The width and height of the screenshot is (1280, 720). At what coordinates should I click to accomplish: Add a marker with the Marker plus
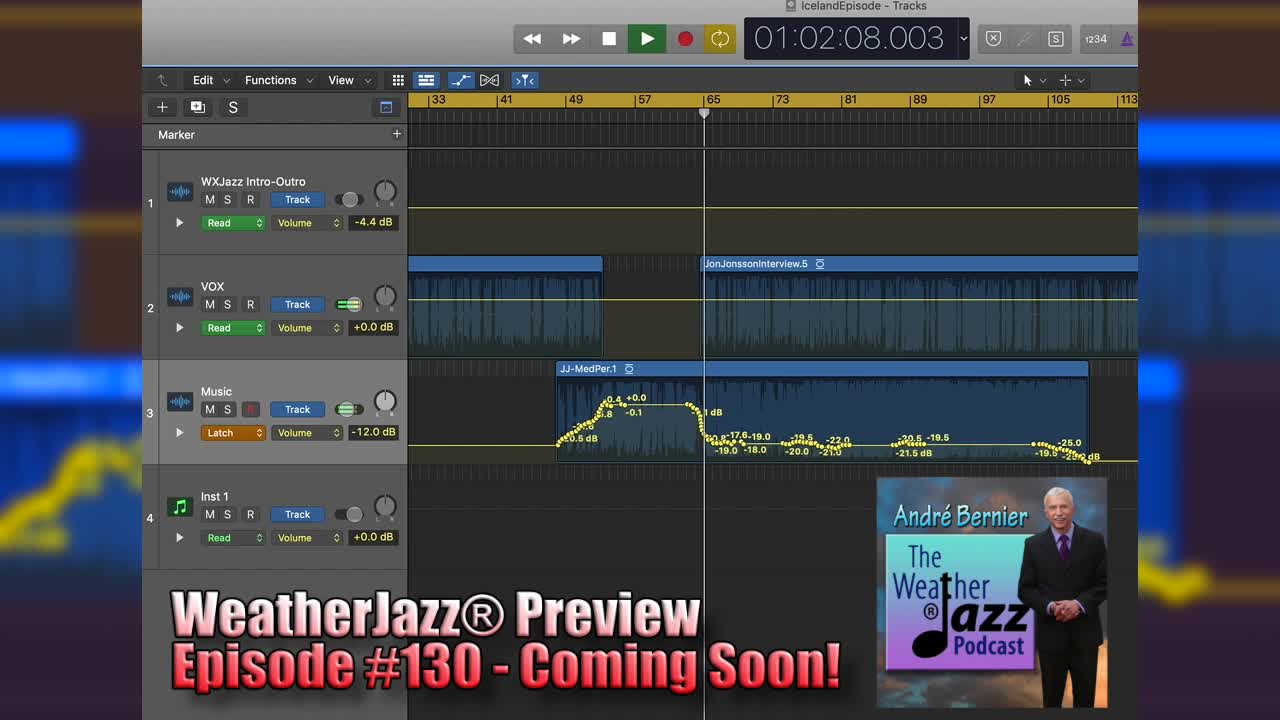coord(396,134)
